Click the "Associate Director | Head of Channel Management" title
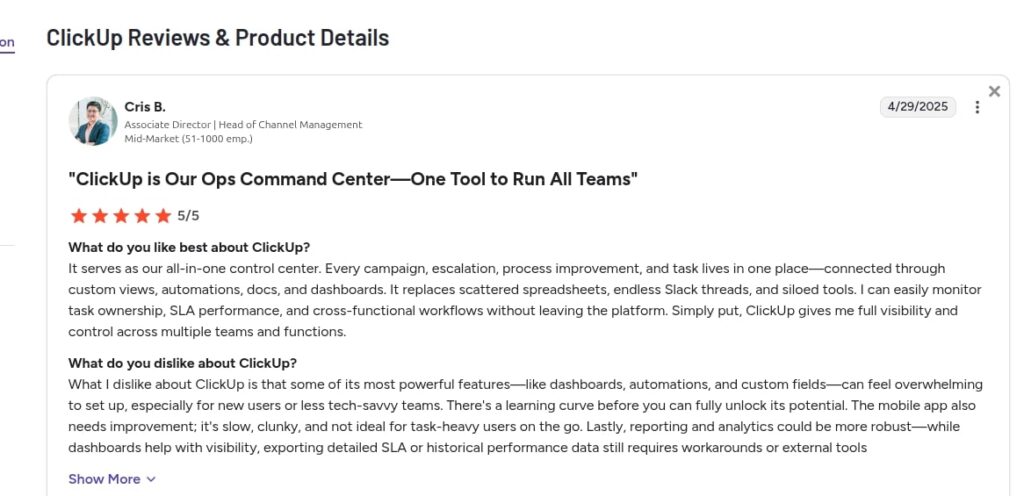The width and height of the screenshot is (1024, 496). (x=243, y=125)
